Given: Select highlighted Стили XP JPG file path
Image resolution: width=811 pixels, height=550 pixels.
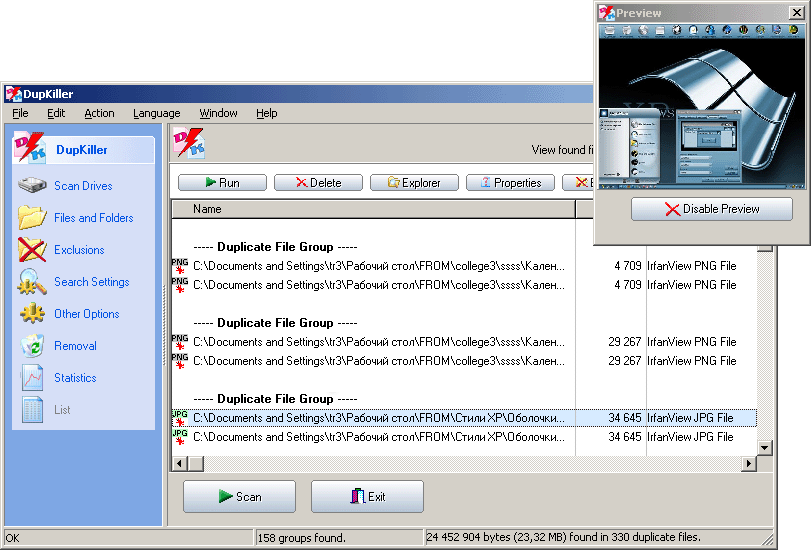Looking at the screenshot, I should click(x=379, y=418).
